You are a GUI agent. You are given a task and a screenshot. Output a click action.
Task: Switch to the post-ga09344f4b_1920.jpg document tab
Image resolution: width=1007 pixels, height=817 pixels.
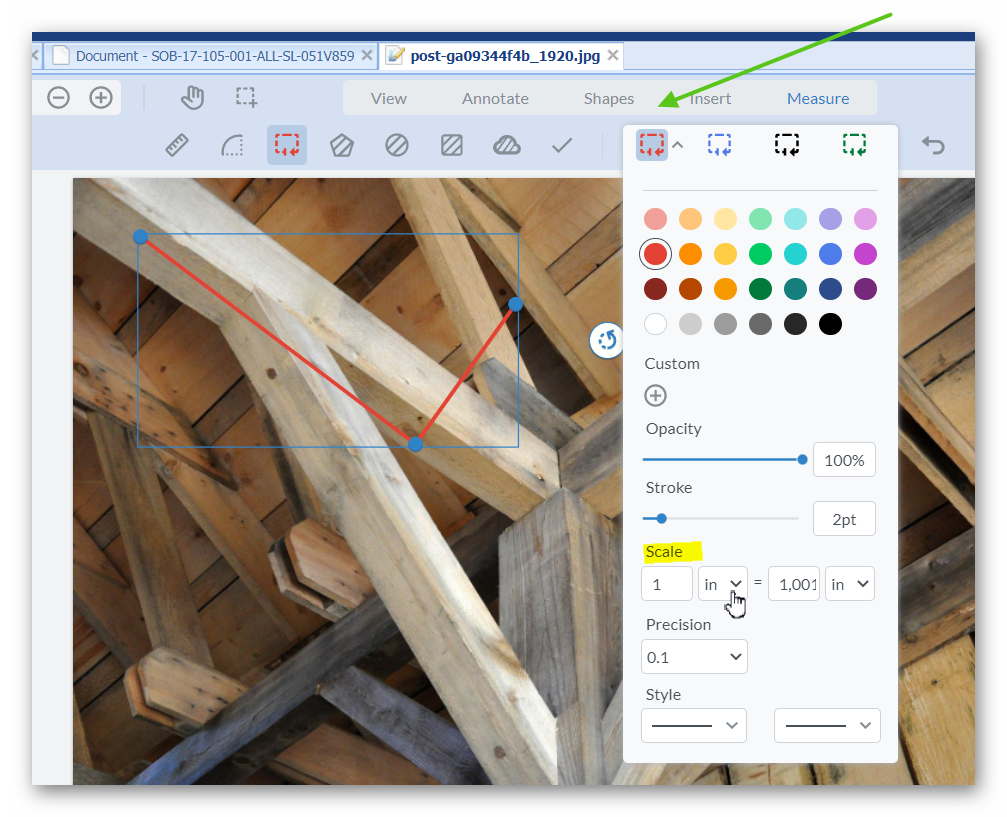[x=504, y=56]
